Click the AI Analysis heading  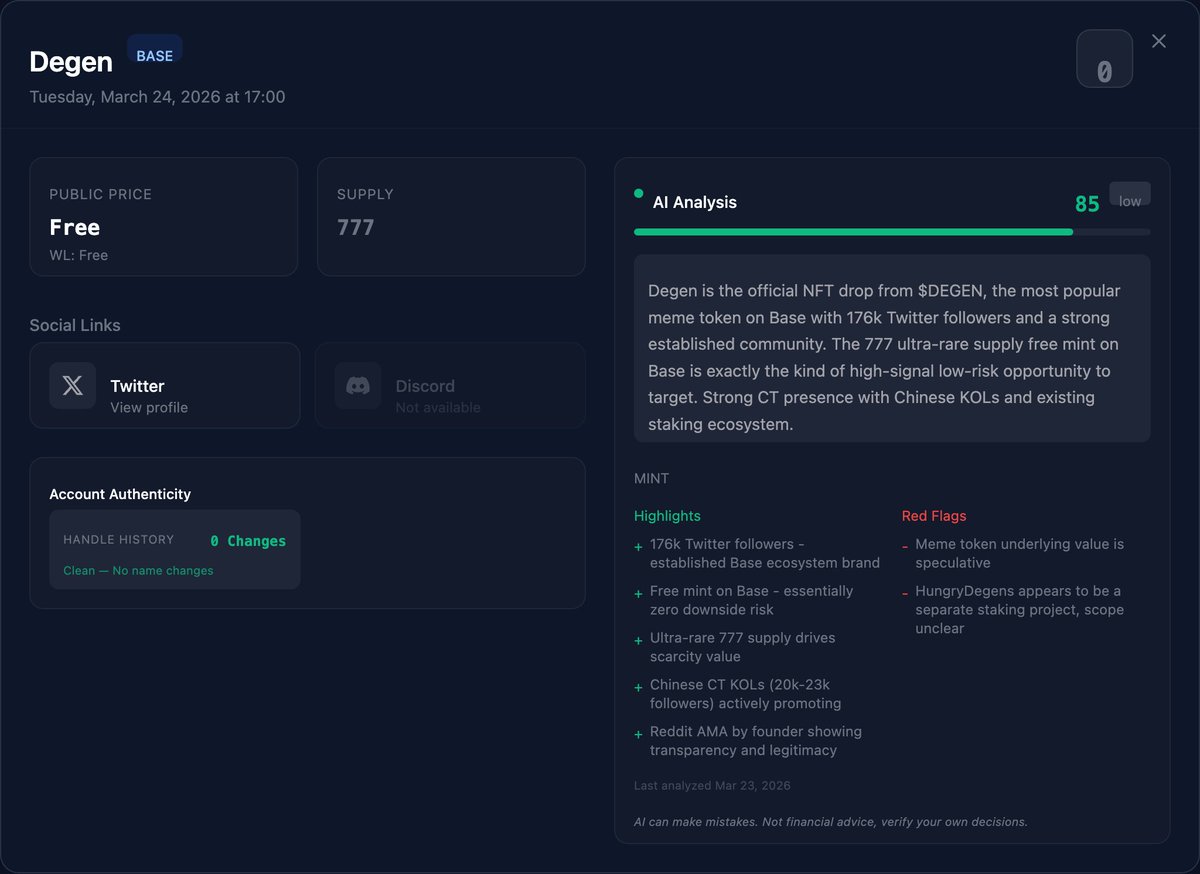(x=695, y=202)
